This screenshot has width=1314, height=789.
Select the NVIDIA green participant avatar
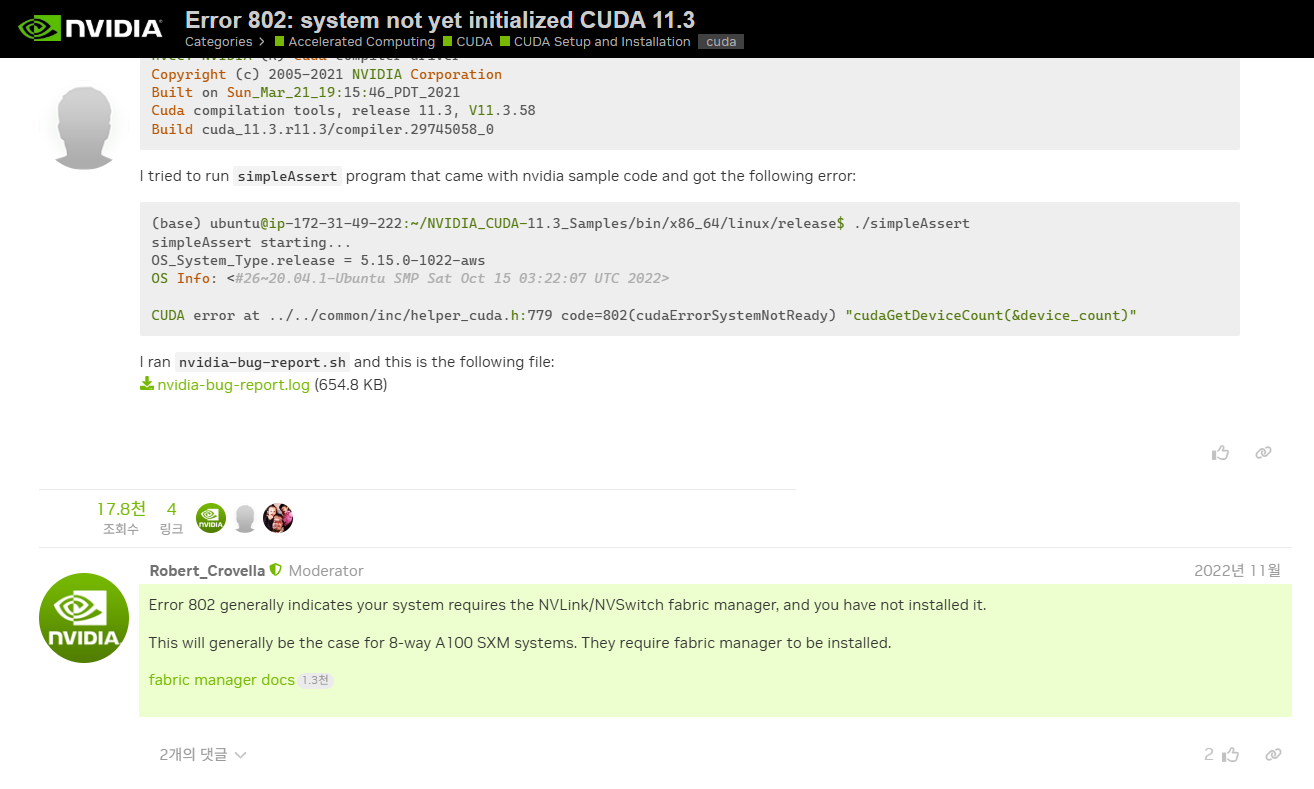(x=211, y=518)
